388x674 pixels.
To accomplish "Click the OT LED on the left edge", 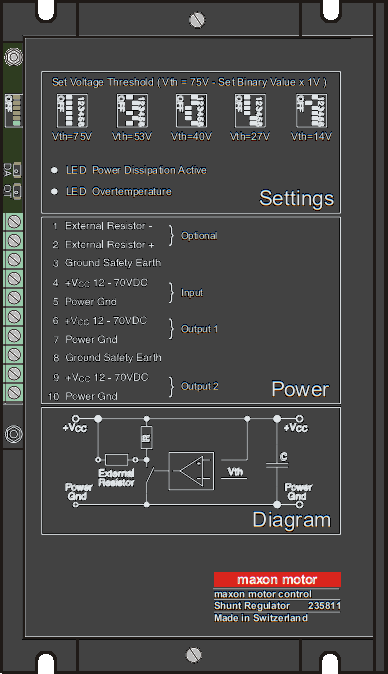I will point(17,192).
